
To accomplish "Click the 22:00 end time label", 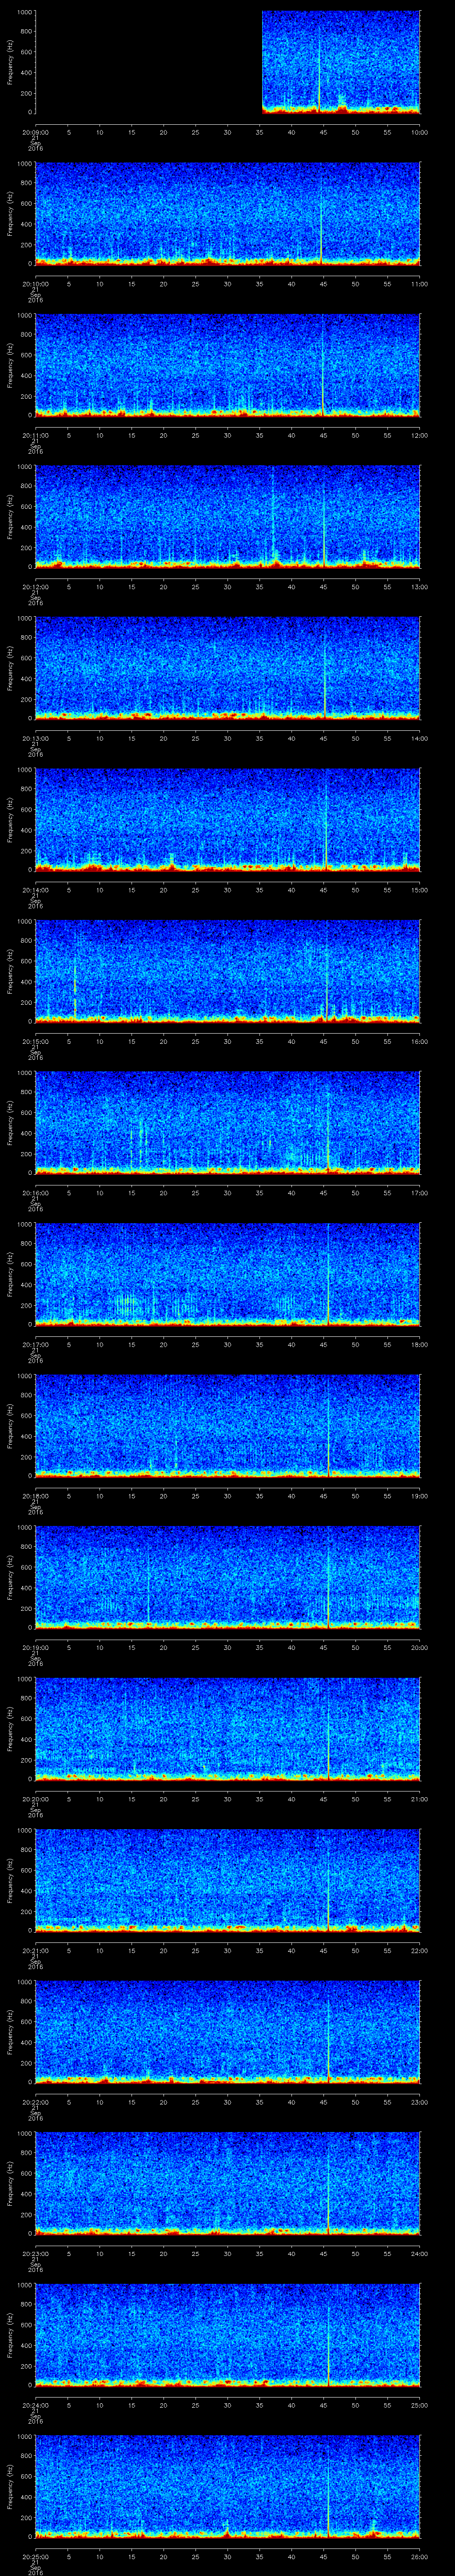I will [x=419, y=1950].
